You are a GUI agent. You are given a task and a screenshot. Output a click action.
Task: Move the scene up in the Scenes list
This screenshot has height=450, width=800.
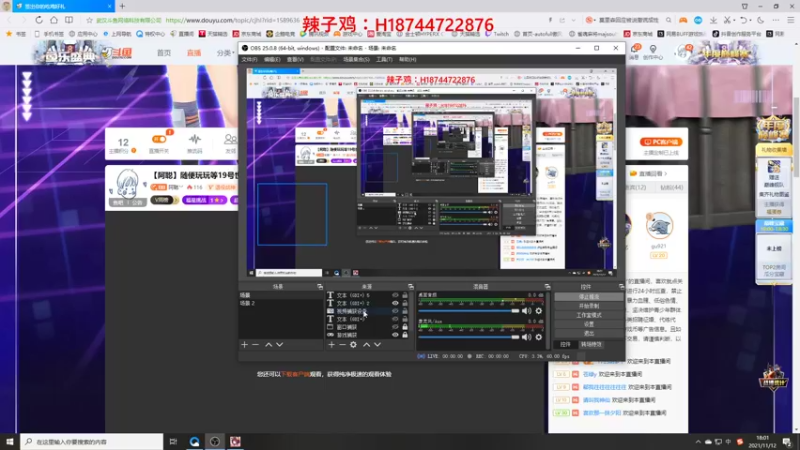[268, 345]
